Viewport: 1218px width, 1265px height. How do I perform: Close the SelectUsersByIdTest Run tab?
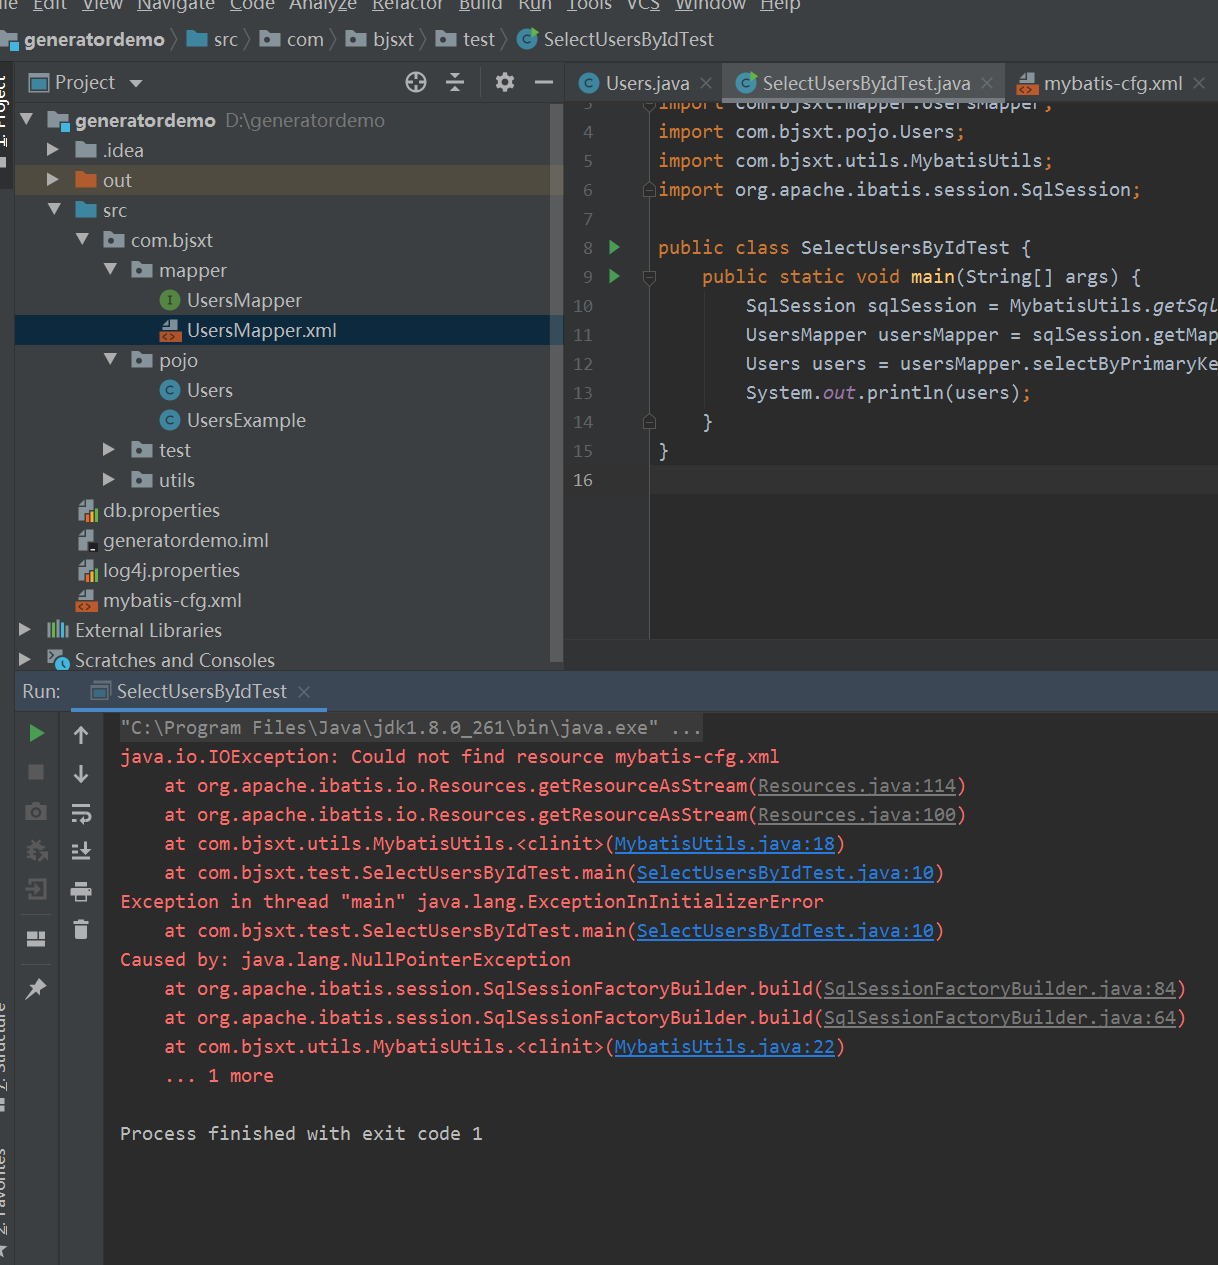[x=304, y=692]
